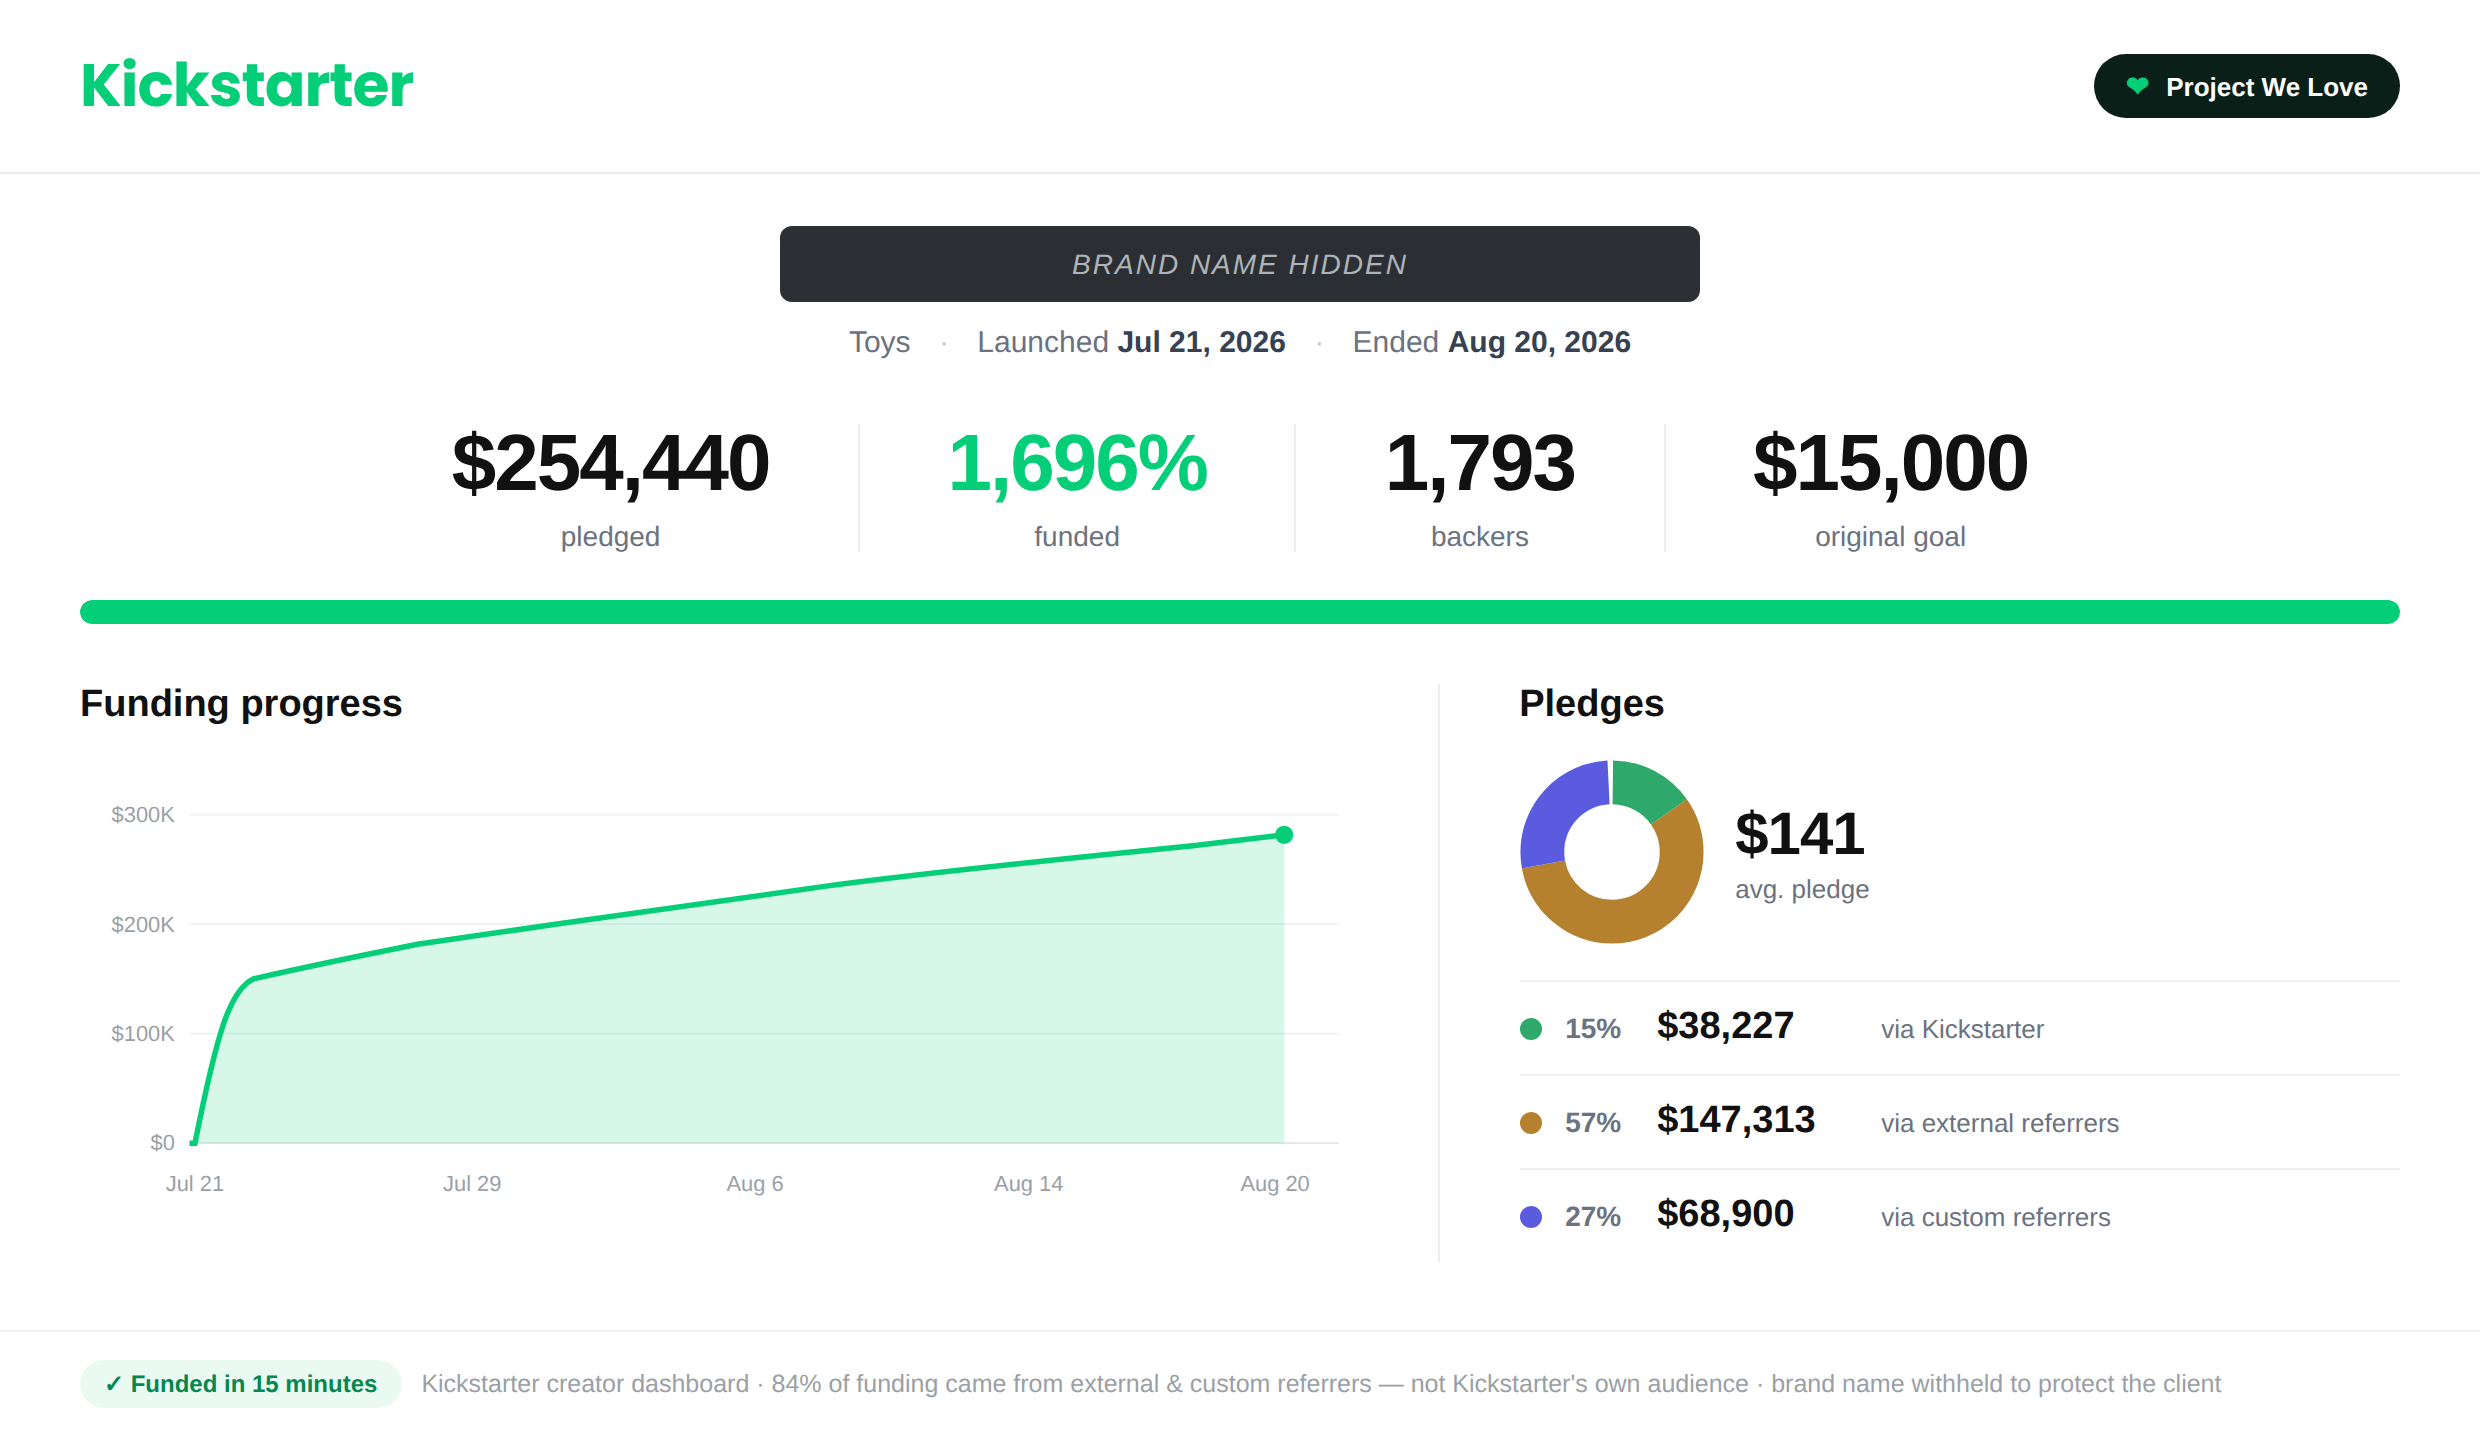Click the Kickstarter logo

coord(247,85)
